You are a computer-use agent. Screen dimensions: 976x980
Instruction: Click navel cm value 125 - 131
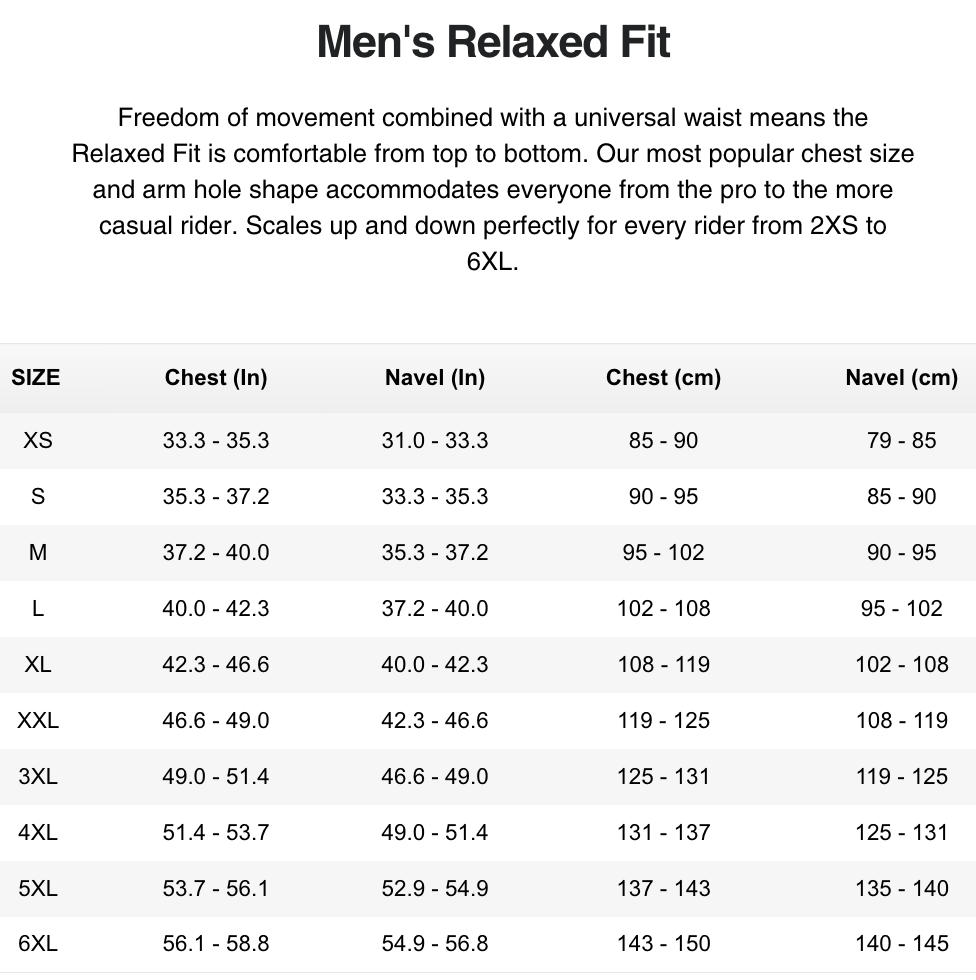click(x=902, y=832)
